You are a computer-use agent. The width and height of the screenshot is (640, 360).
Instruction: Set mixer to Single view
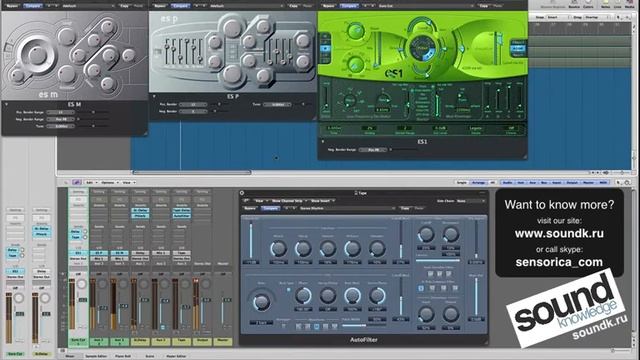[462, 182]
